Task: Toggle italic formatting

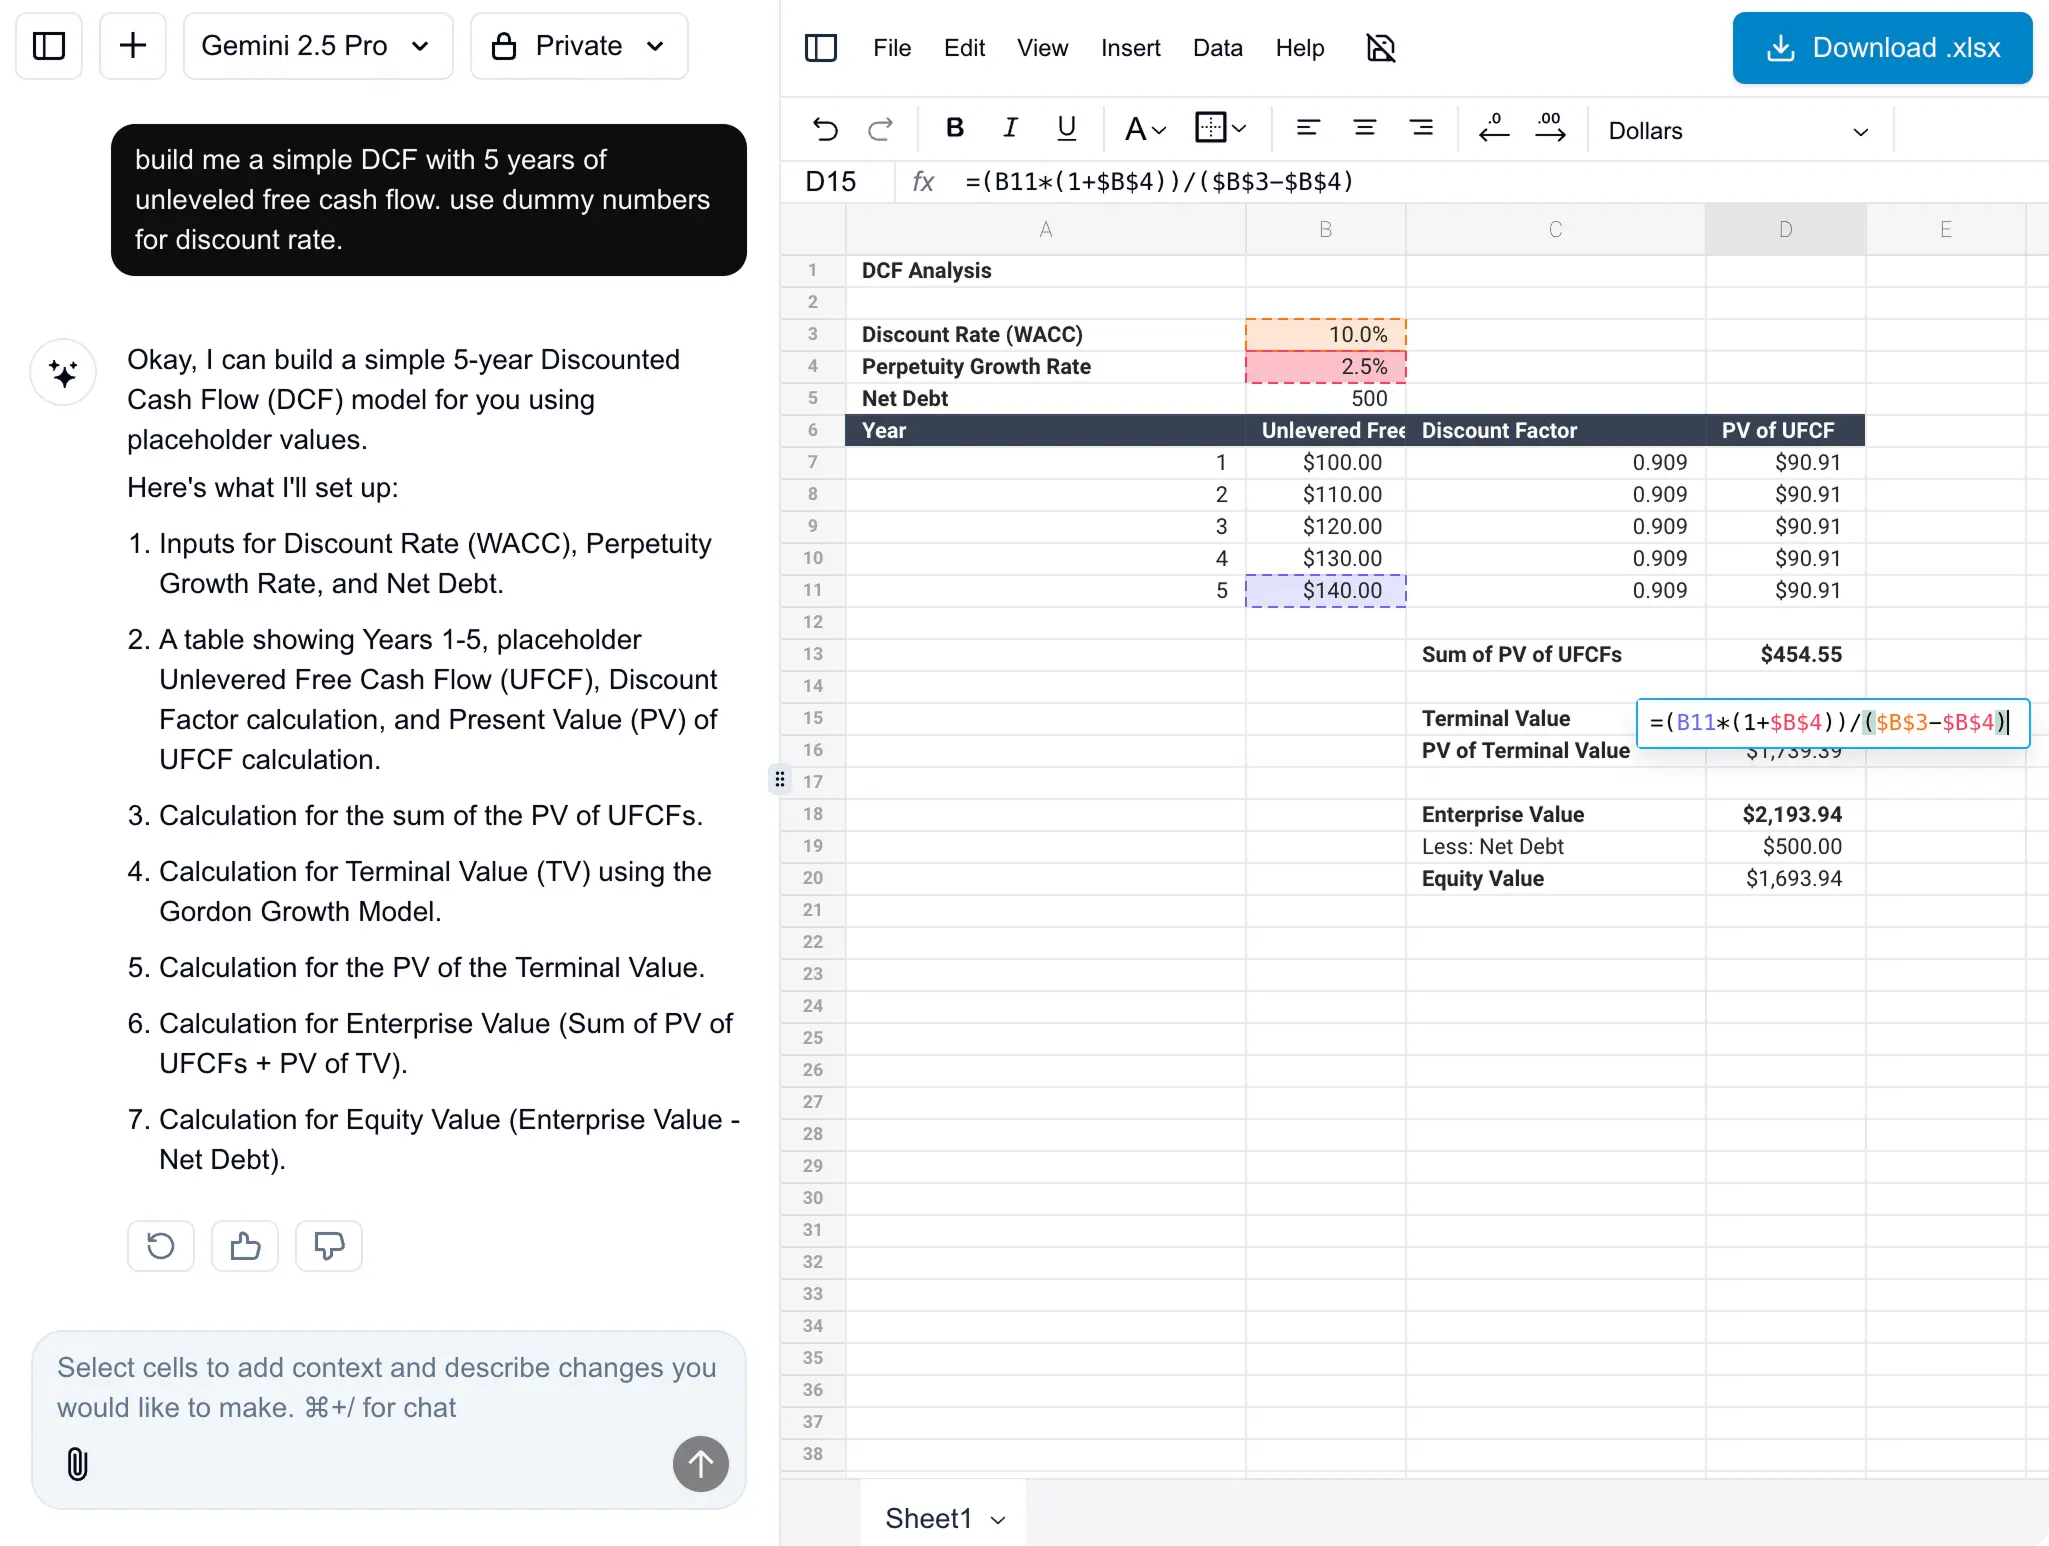Action: (x=1010, y=128)
